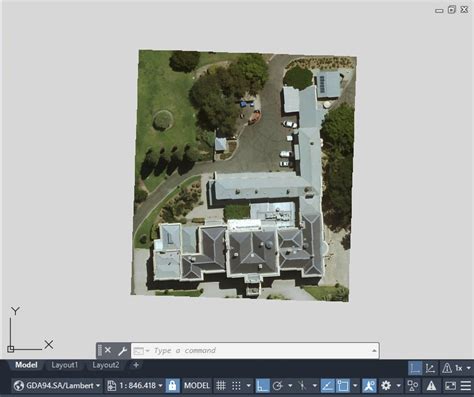Toggle 2D object snap icon

point(343,386)
